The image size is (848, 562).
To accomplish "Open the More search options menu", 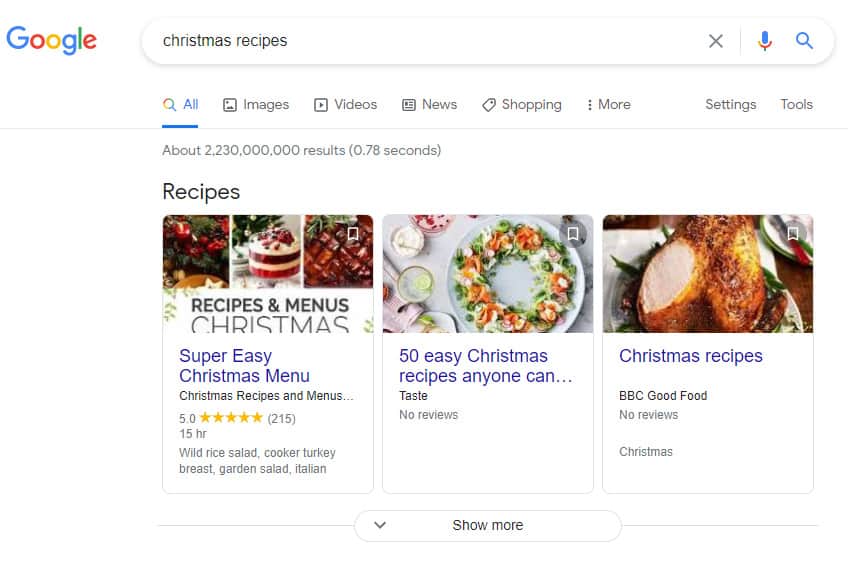I will [608, 104].
